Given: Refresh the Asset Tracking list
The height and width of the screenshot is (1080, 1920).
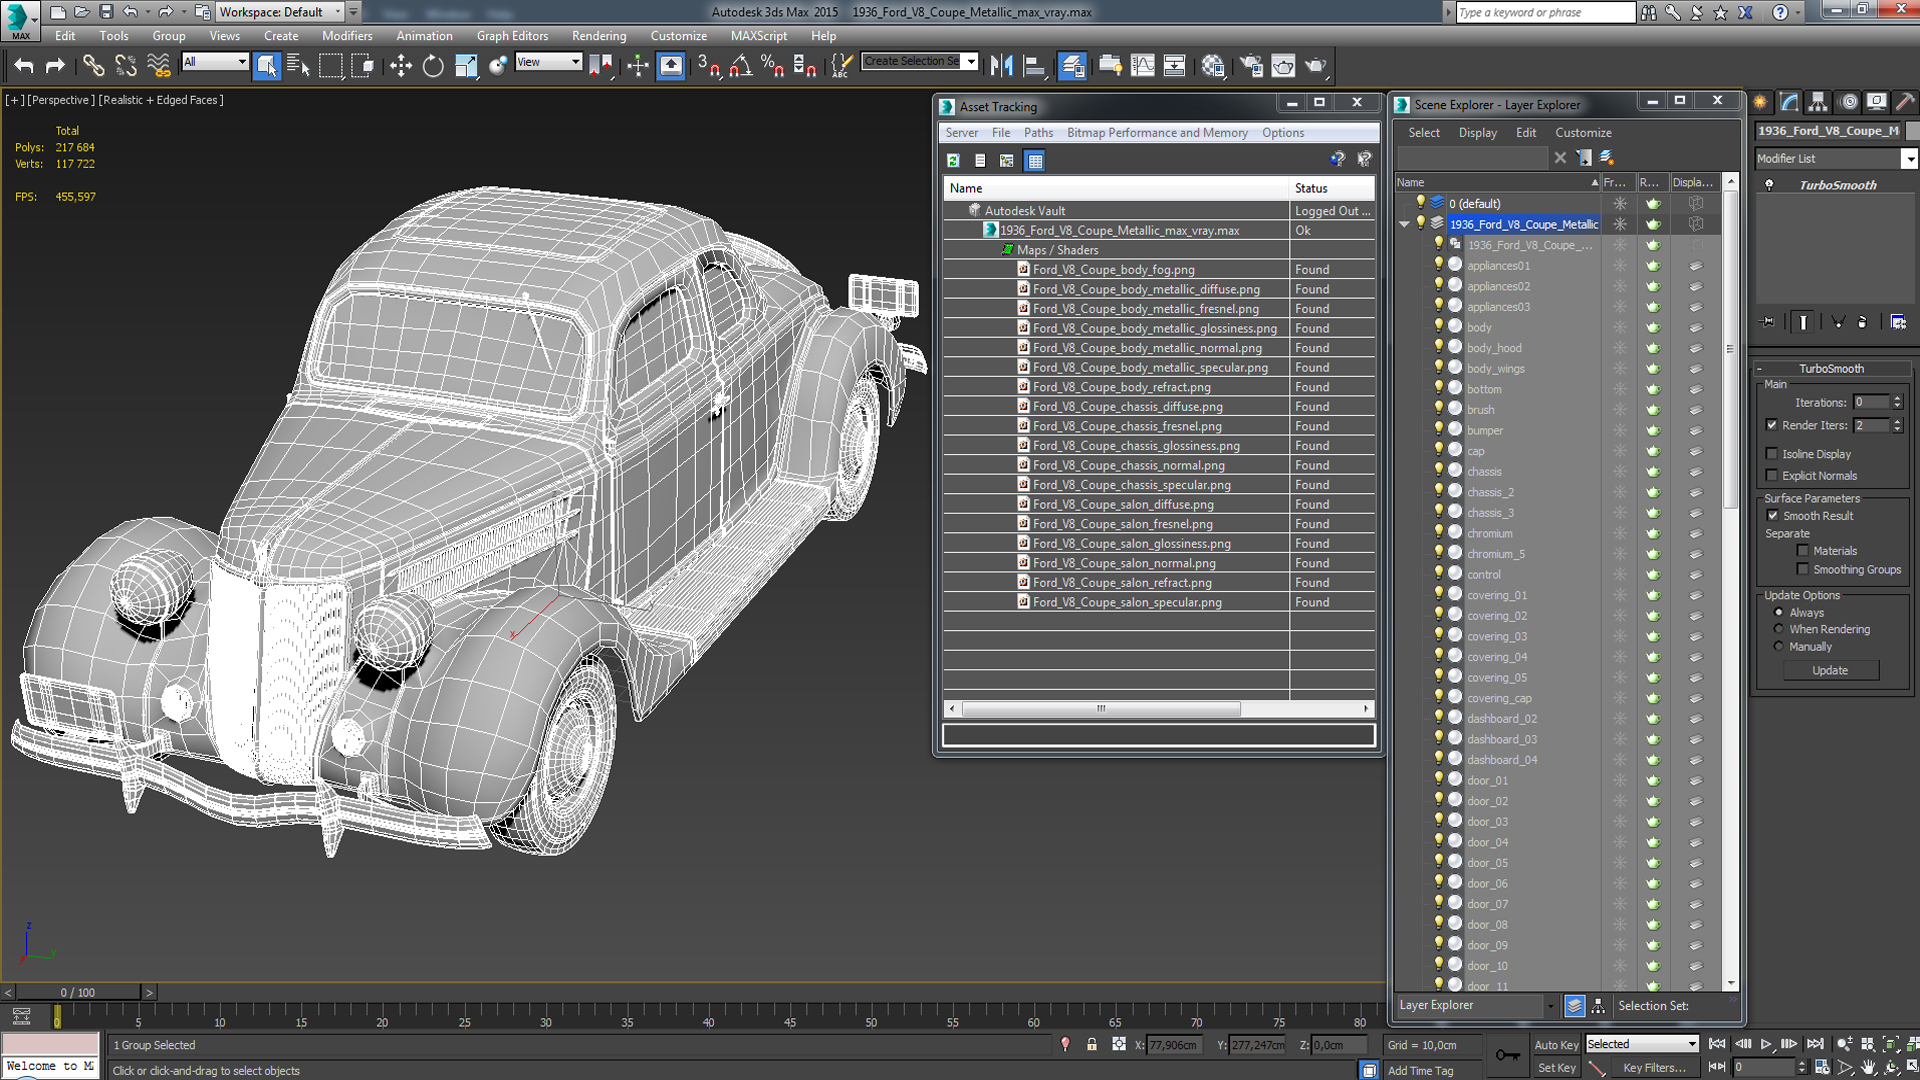Looking at the screenshot, I should (953, 160).
